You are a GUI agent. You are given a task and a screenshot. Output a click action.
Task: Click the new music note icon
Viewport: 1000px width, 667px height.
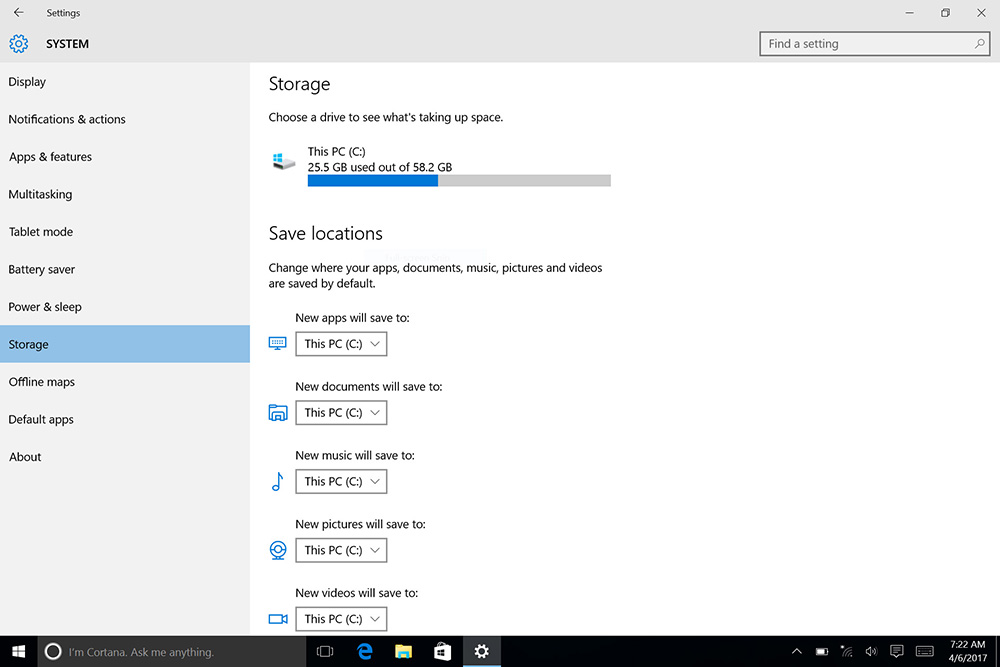pyautogui.click(x=277, y=481)
